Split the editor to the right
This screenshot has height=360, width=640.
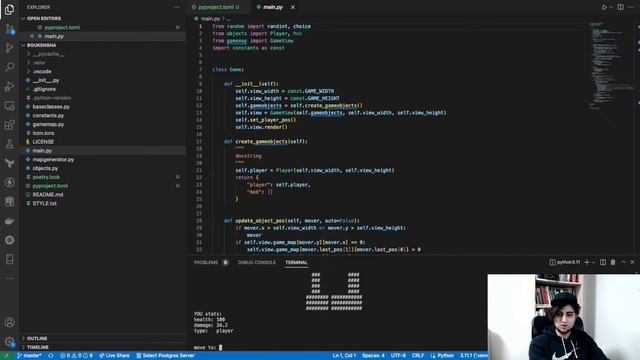[620, 7]
